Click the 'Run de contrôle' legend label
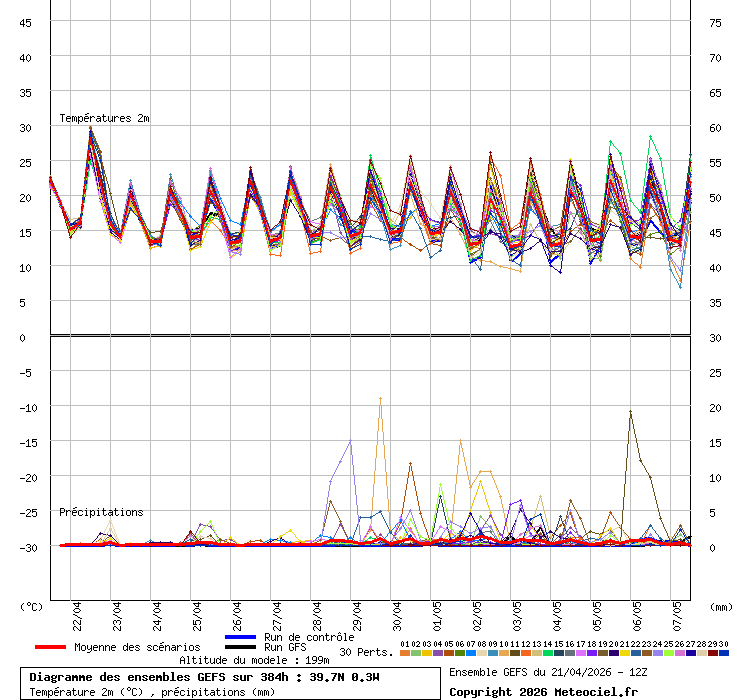This screenshot has height=700, width=740. click(x=308, y=637)
